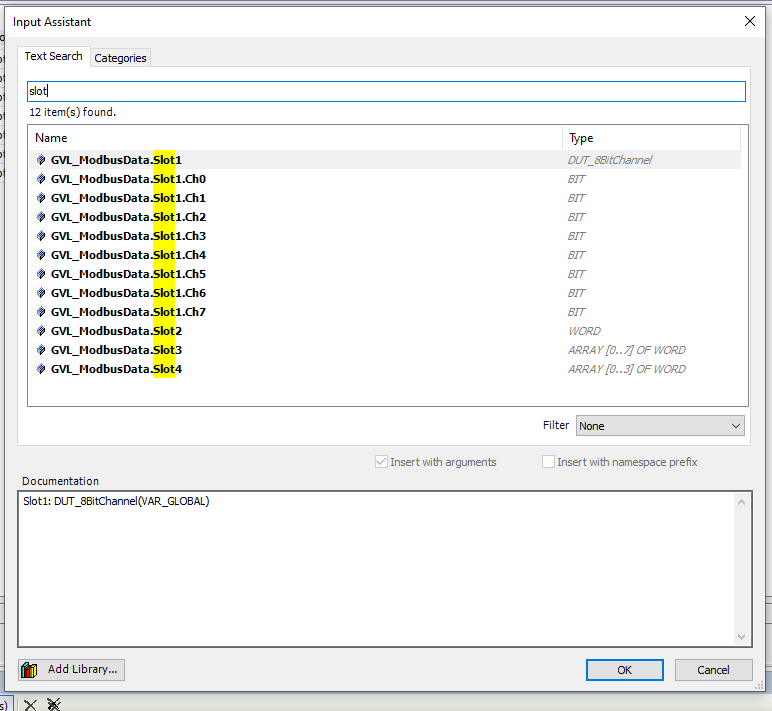Click variable icon beside Slot1.Ch7 row
772x711 pixels.
click(x=41, y=312)
